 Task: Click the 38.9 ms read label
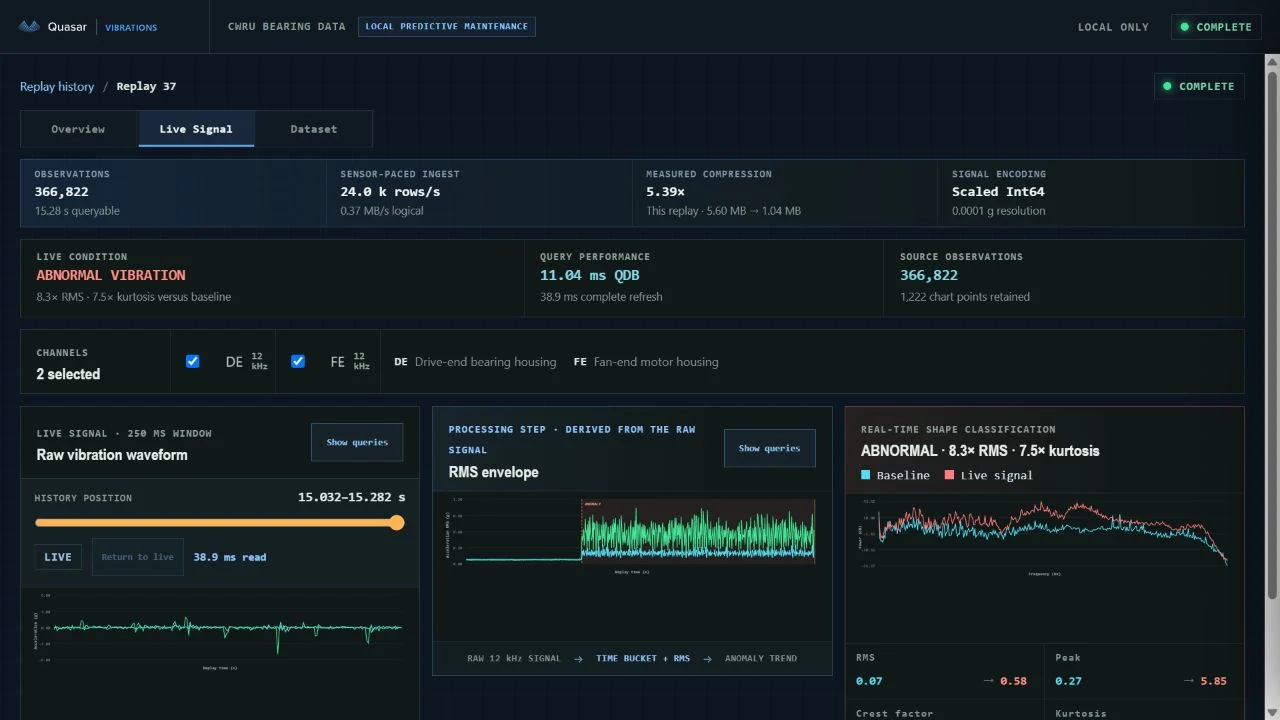click(x=230, y=557)
